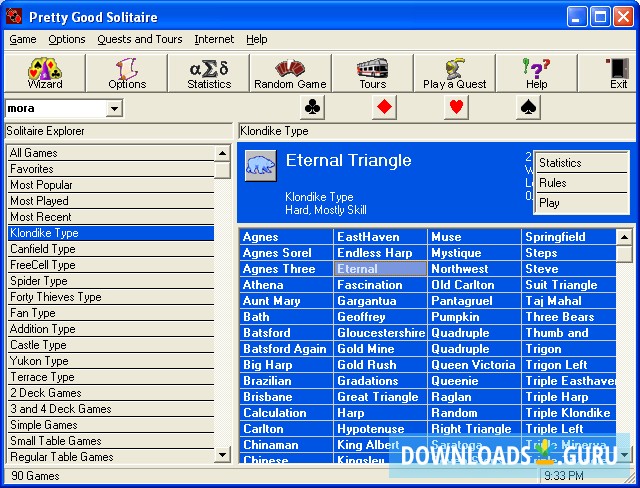640x488 pixels.
Task: Start a Random Game from toolbar
Action: click(290, 73)
